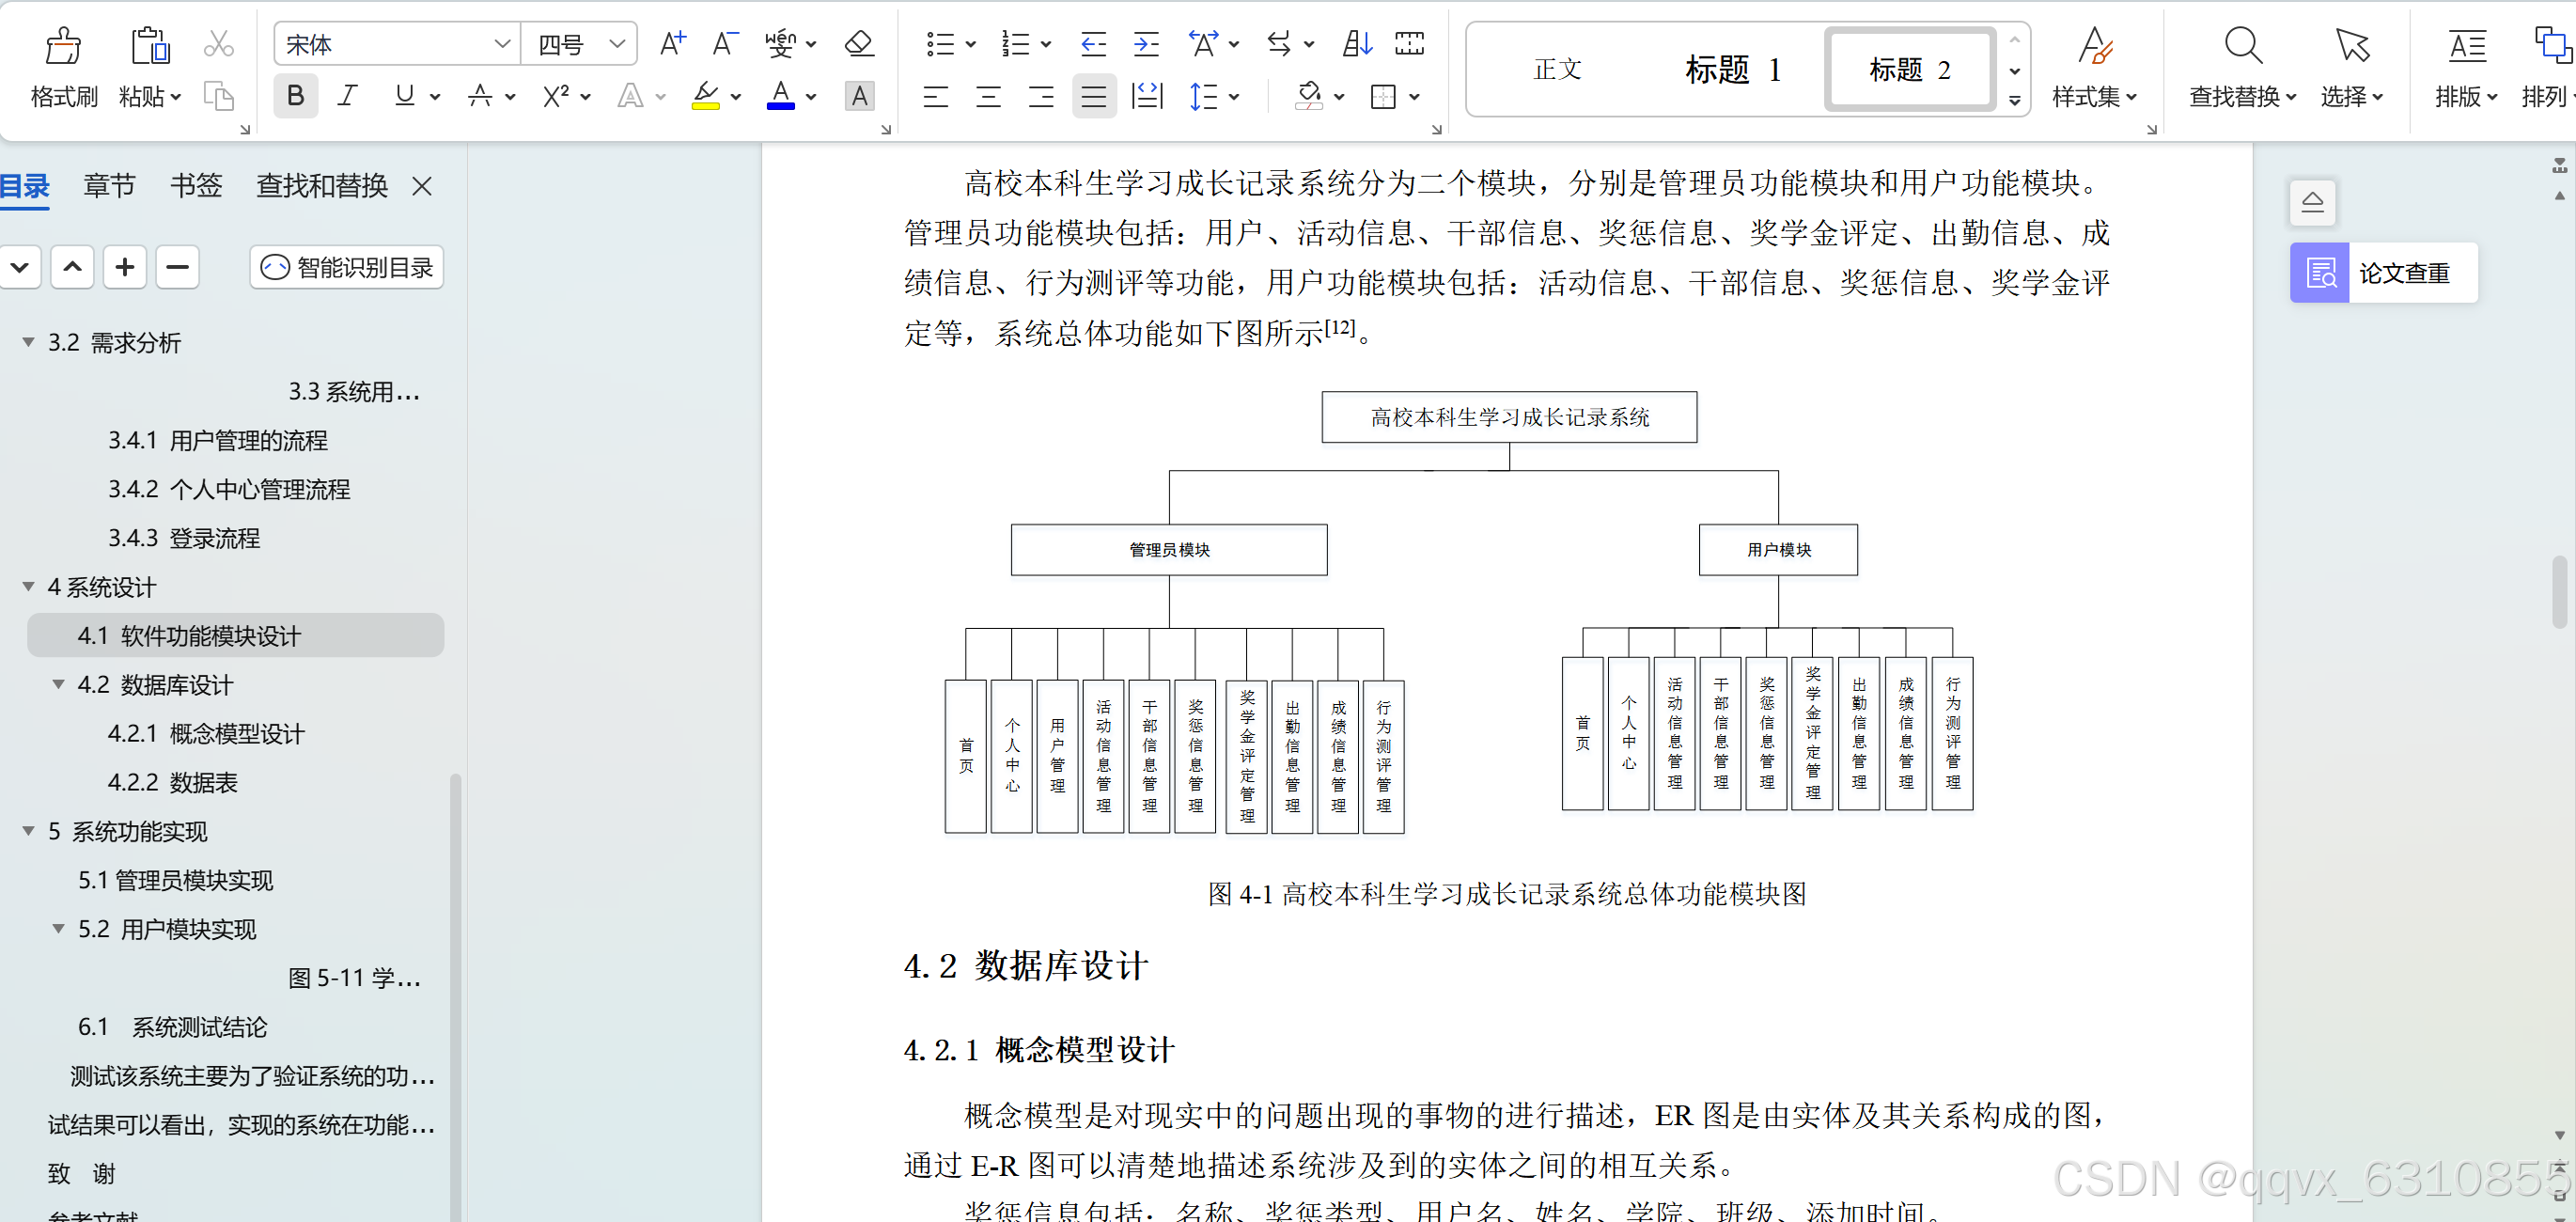Click the increase indent icon
The image size is (2576, 1222).
click(1146, 44)
